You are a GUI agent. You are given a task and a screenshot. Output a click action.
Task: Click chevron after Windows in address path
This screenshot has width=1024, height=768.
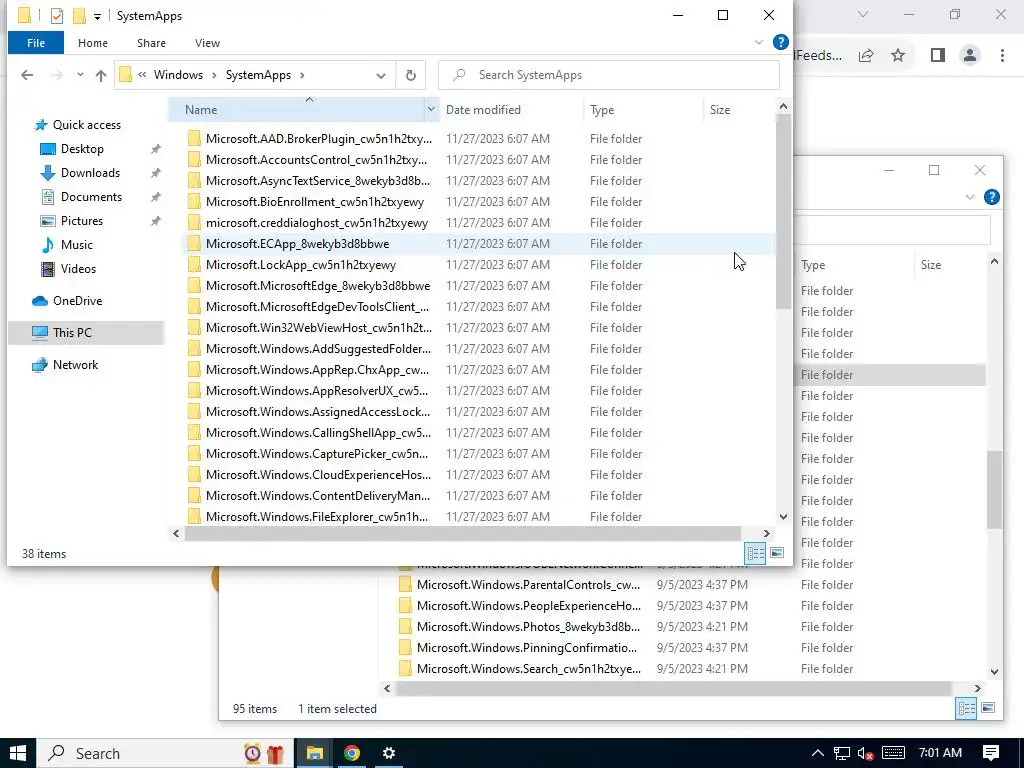214,75
